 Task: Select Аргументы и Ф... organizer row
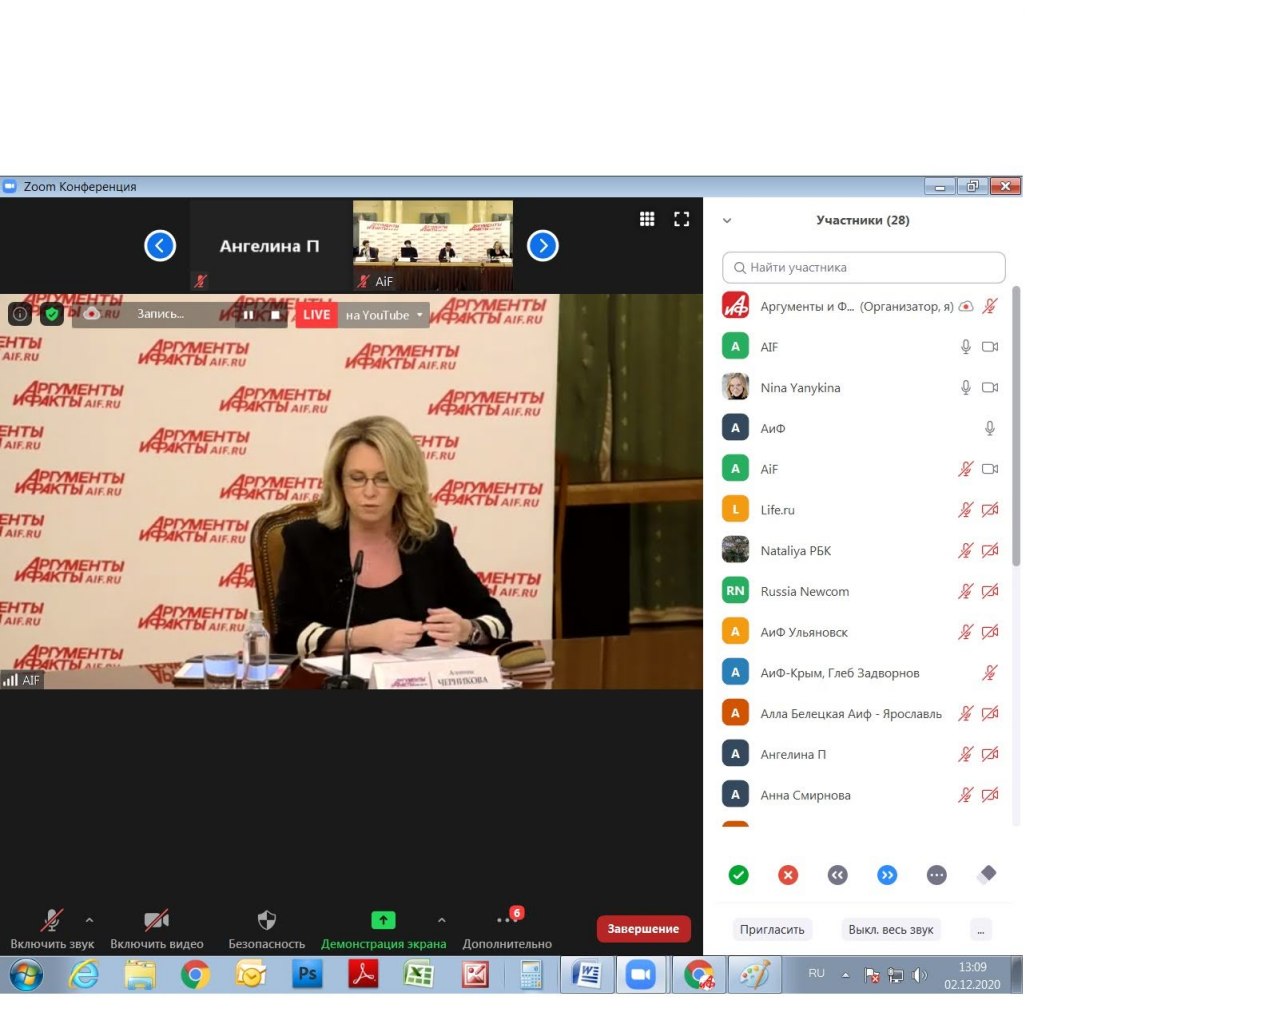[863, 306]
